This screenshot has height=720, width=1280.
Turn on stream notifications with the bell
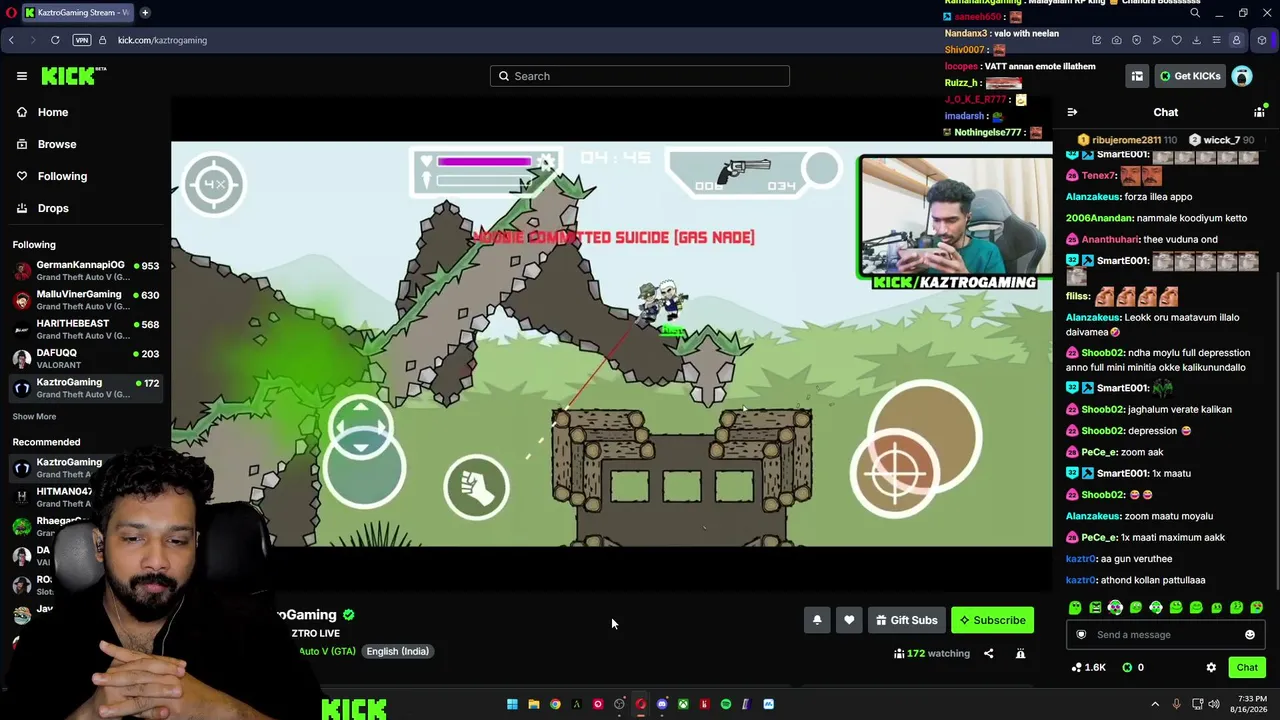[x=817, y=620]
